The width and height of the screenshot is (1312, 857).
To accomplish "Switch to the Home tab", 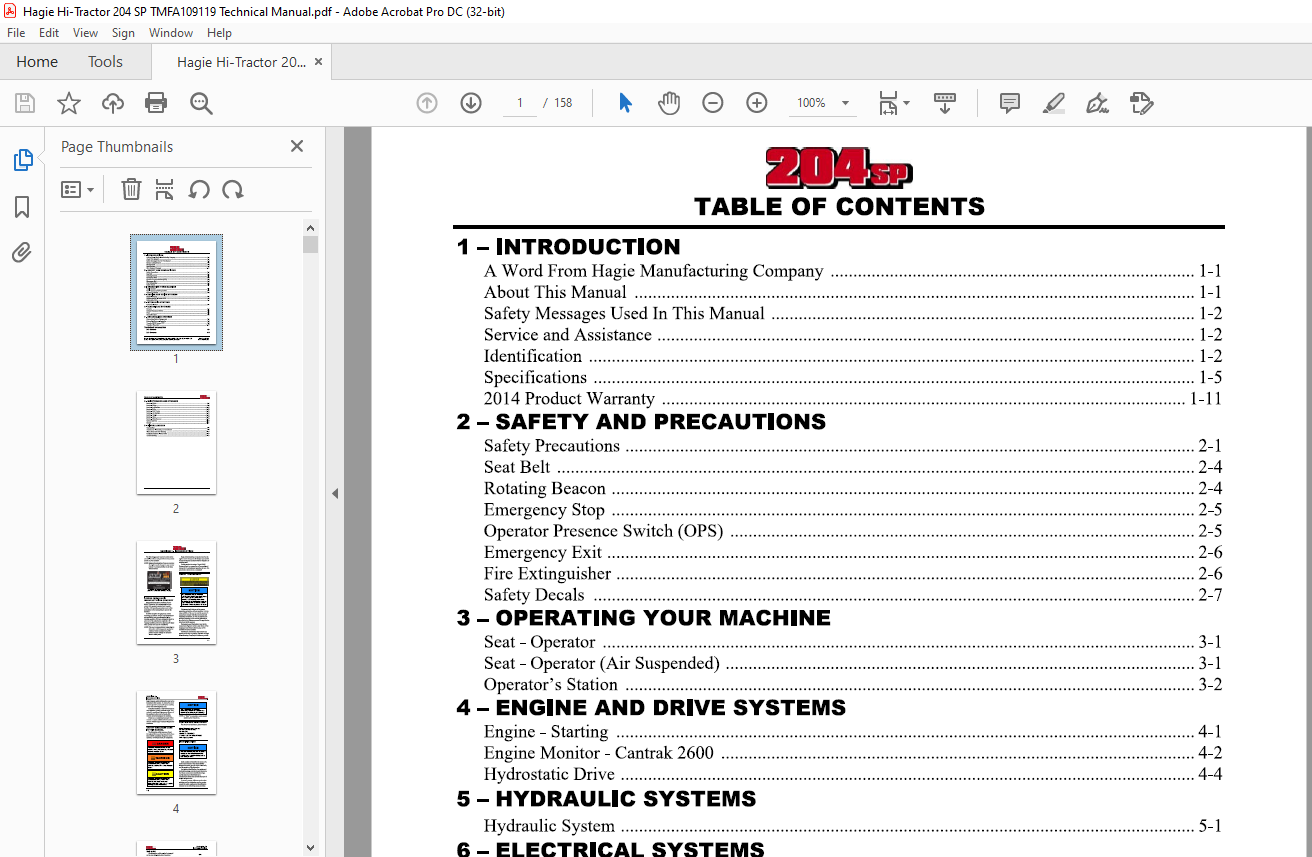I will point(37,62).
